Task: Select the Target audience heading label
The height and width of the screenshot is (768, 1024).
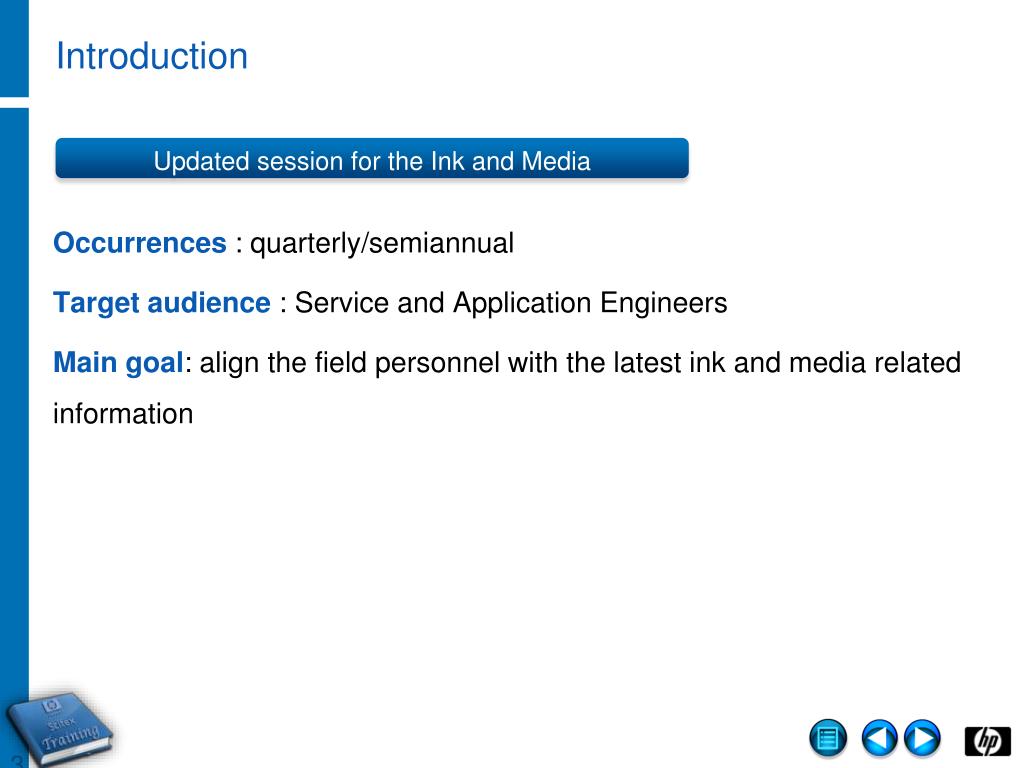Action: pos(162,303)
